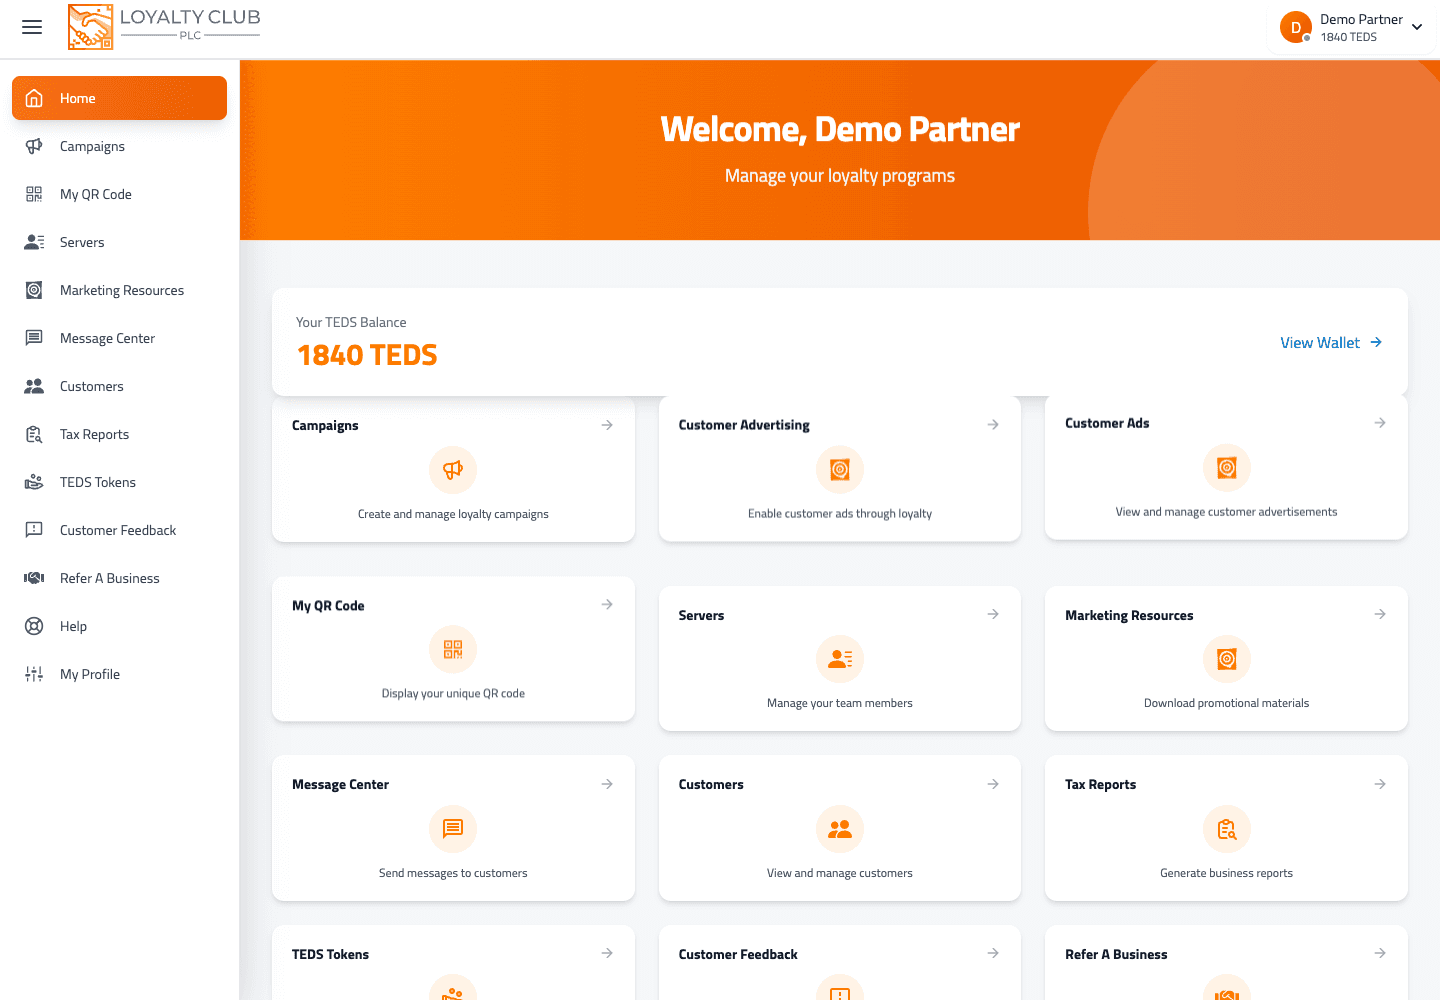The height and width of the screenshot is (1000, 1440).
Task: Click the Customer Advertising card arrow
Action: click(x=993, y=424)
